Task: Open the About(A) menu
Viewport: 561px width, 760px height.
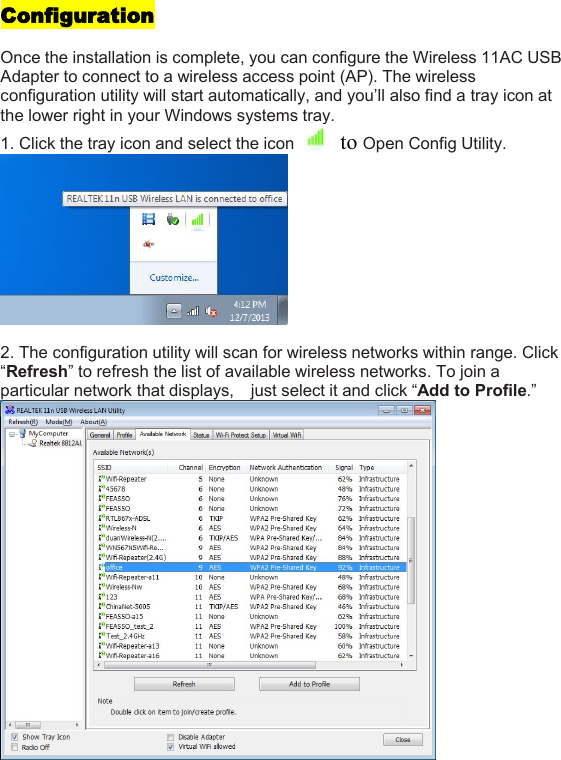Action: (94, 422)
